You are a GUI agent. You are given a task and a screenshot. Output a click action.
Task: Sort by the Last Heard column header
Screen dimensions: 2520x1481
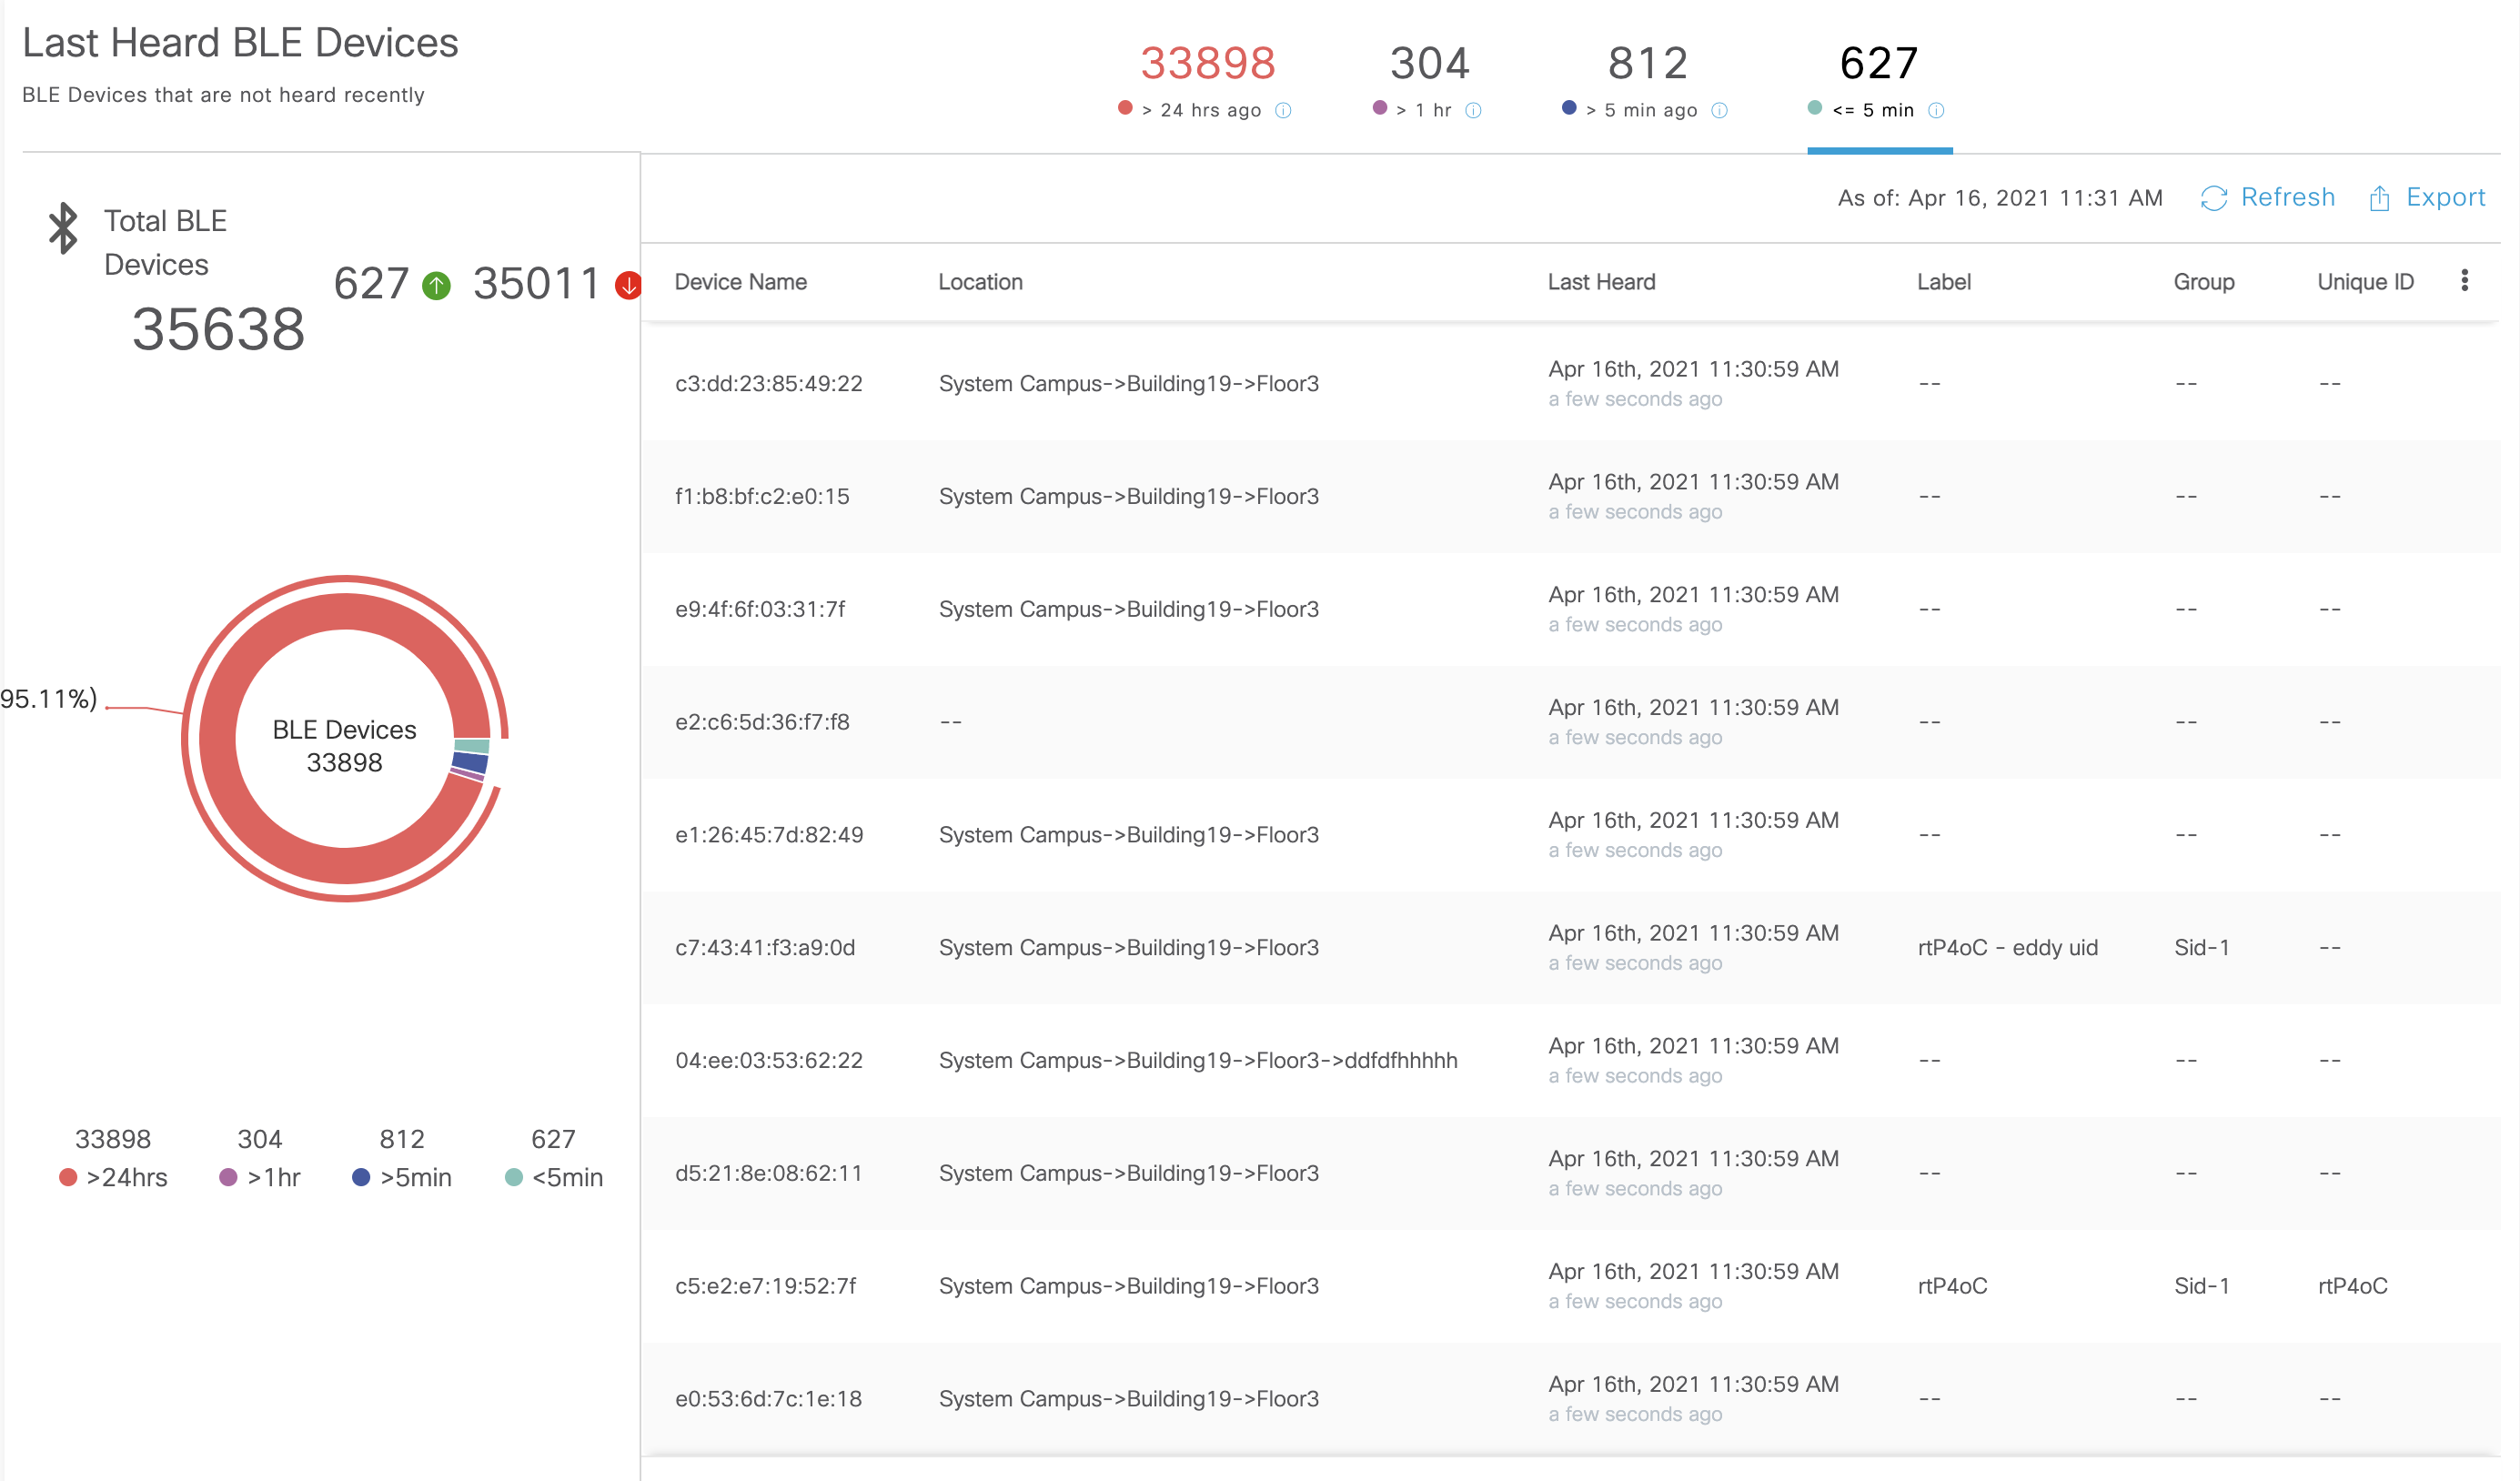pos(1601,282)
